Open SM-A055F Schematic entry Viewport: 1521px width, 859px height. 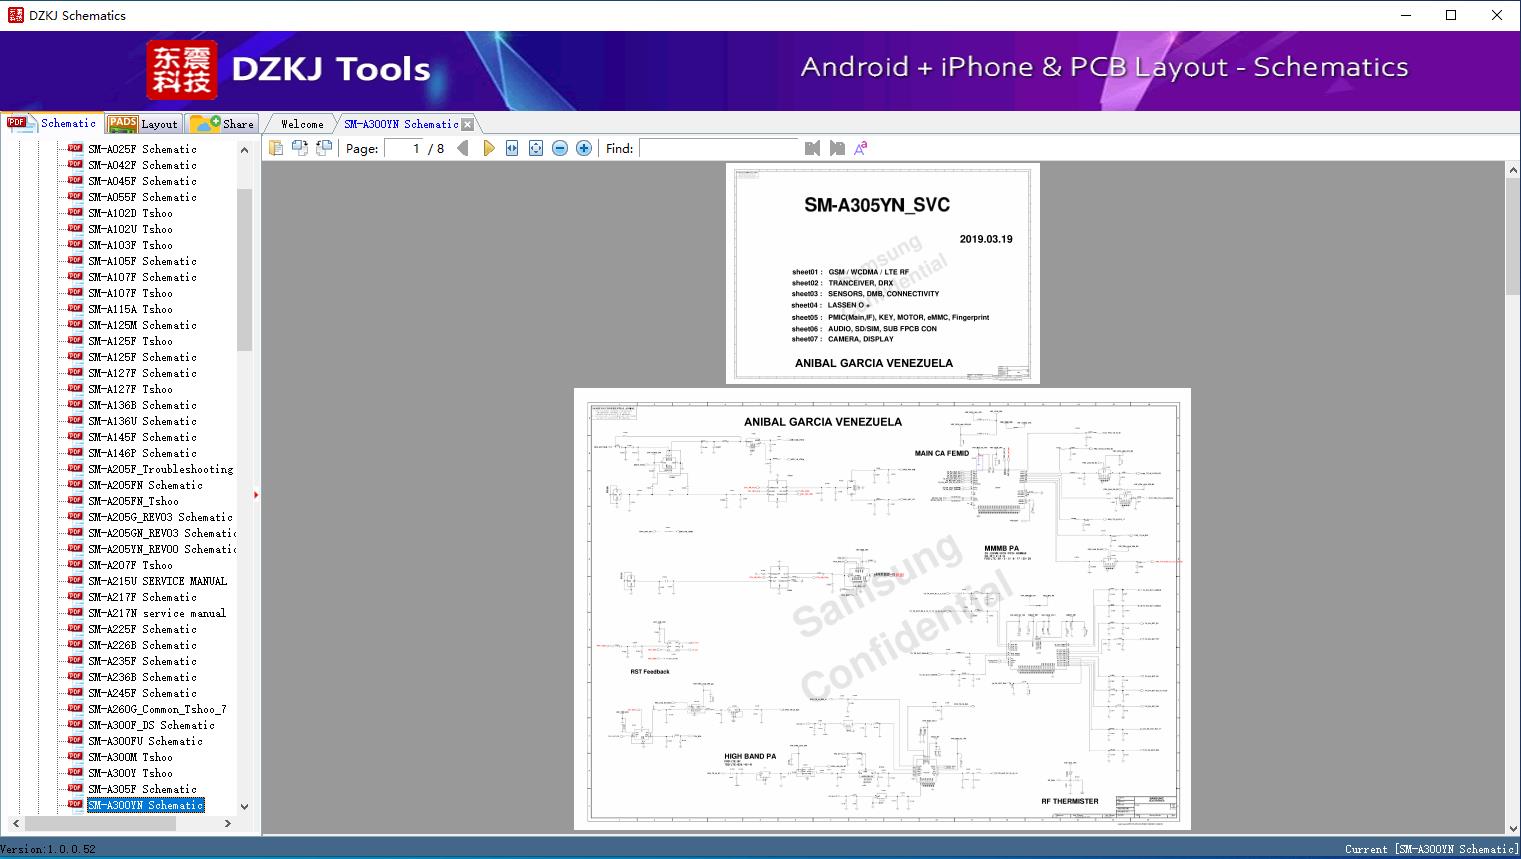tap(142, 197)
